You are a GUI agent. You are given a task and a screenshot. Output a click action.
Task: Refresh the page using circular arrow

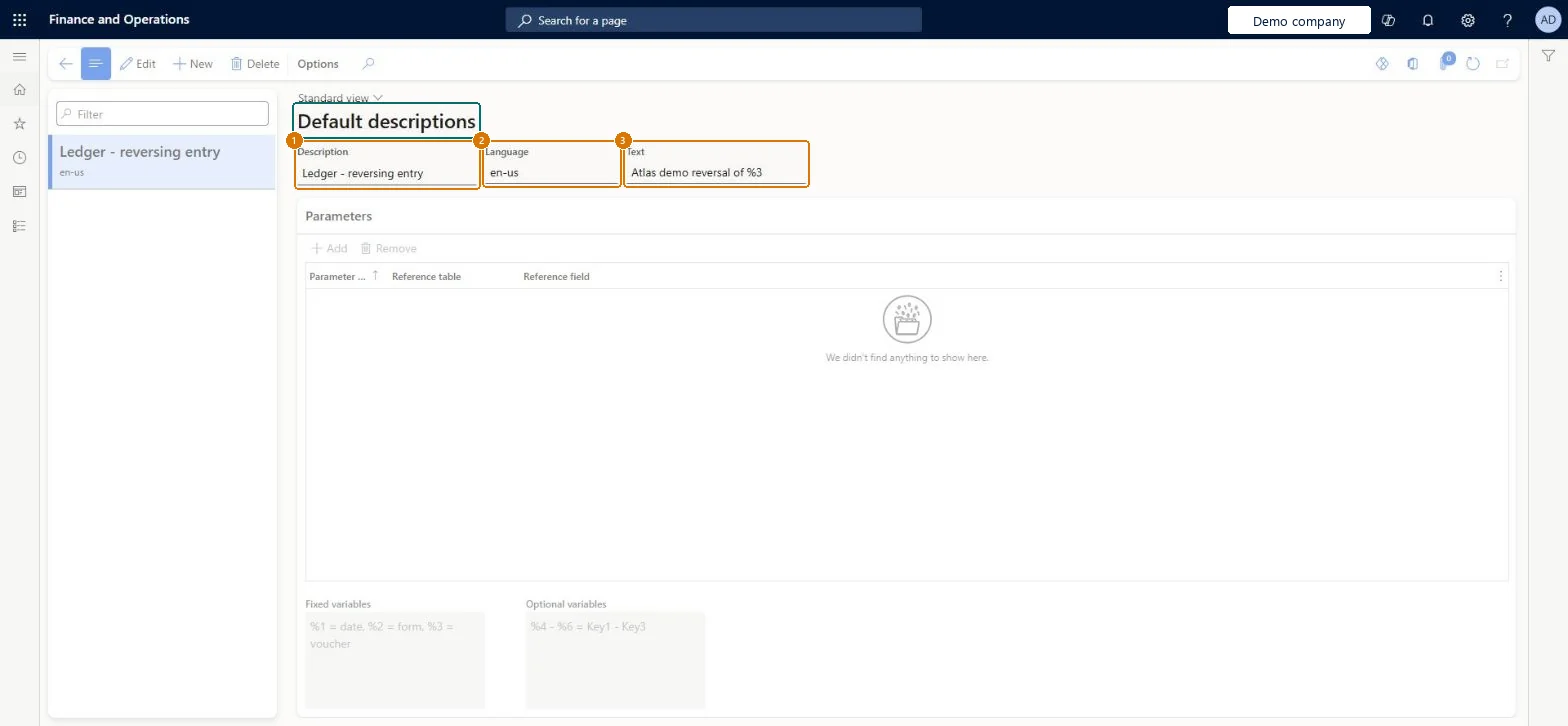(x=1473, y=64)
